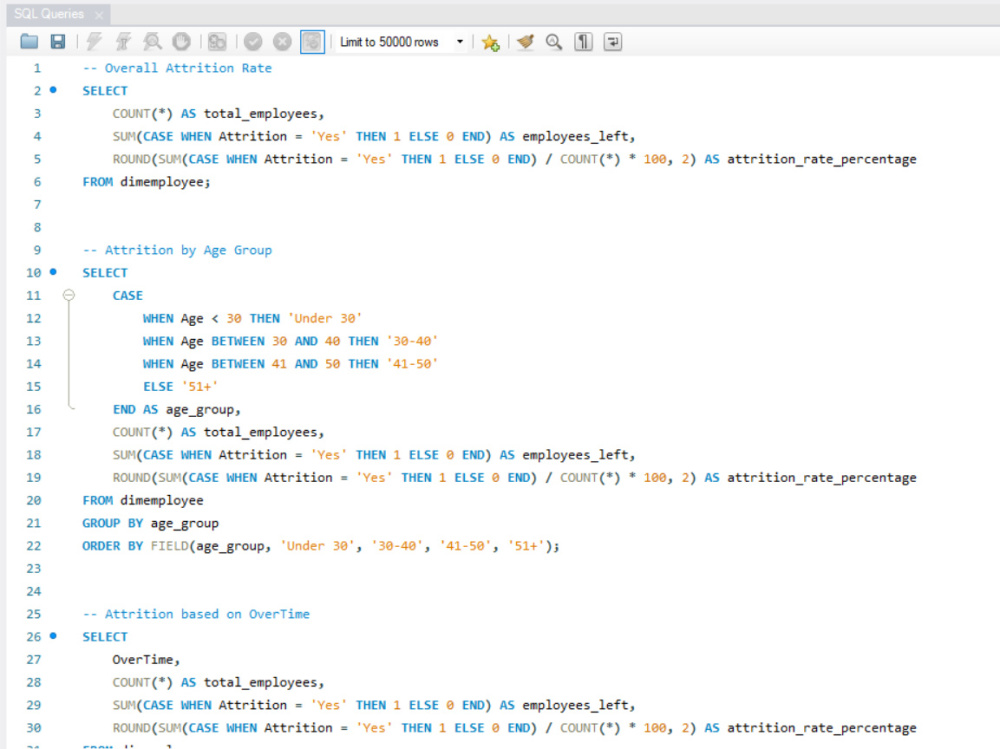Click 'total_employees,' alias on line 3
Viewport: 1000px width, 749px height.
264,114
